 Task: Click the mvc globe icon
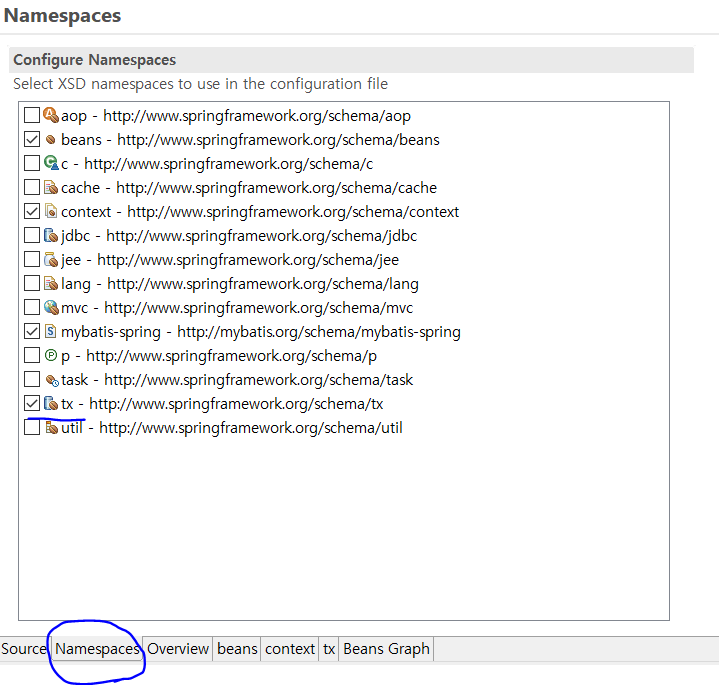point(51,307)
